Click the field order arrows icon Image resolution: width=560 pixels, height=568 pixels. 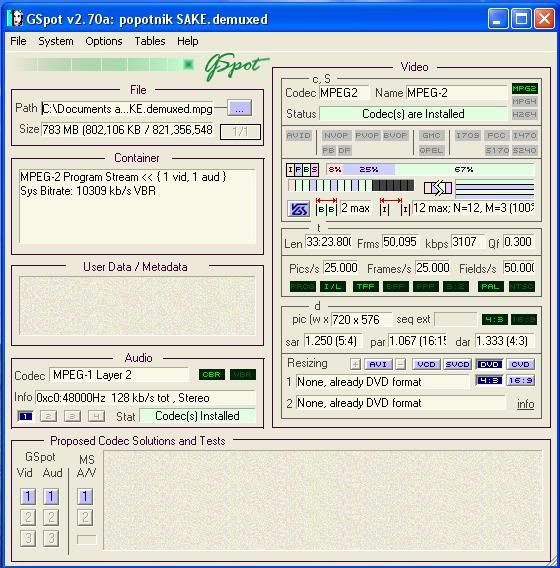click(438, 188)
